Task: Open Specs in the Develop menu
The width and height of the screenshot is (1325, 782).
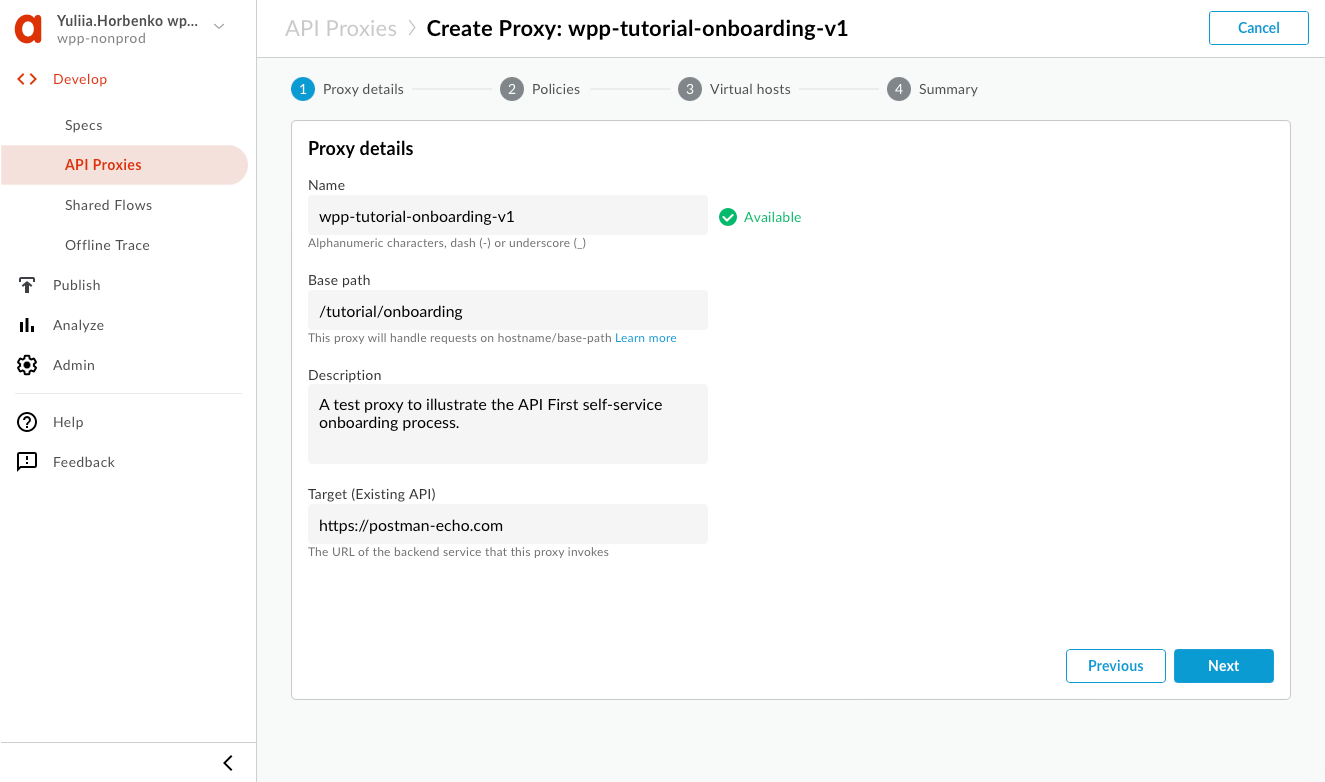Action: (x=84, y=125)
